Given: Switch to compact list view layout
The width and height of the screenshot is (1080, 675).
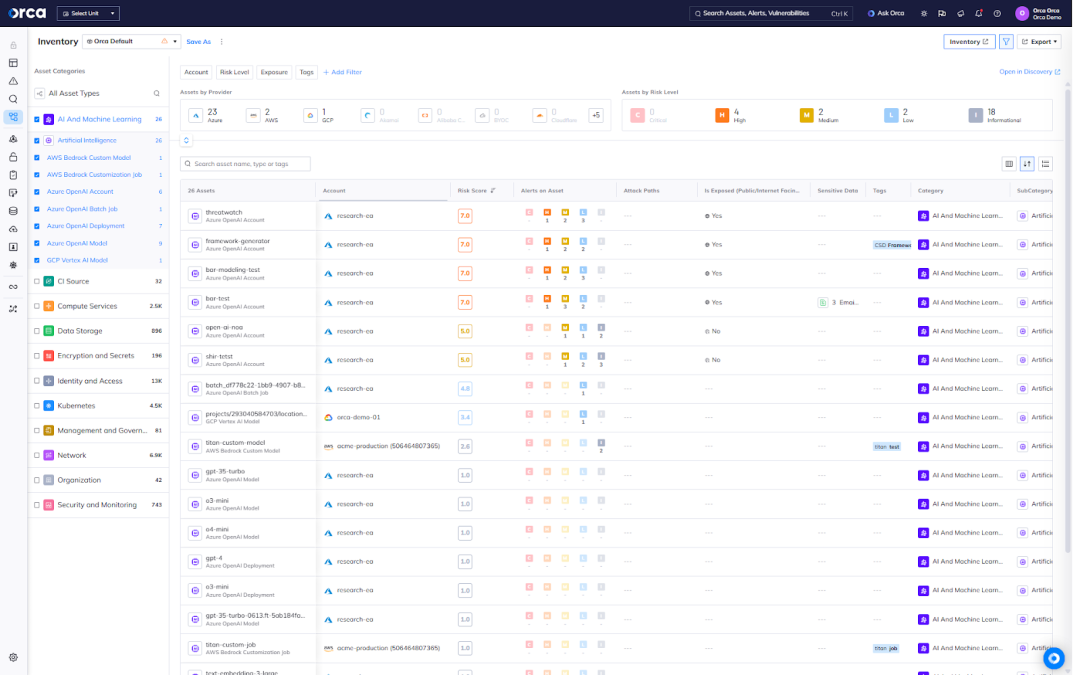Looking at the screenshot, I should 1046,163.
